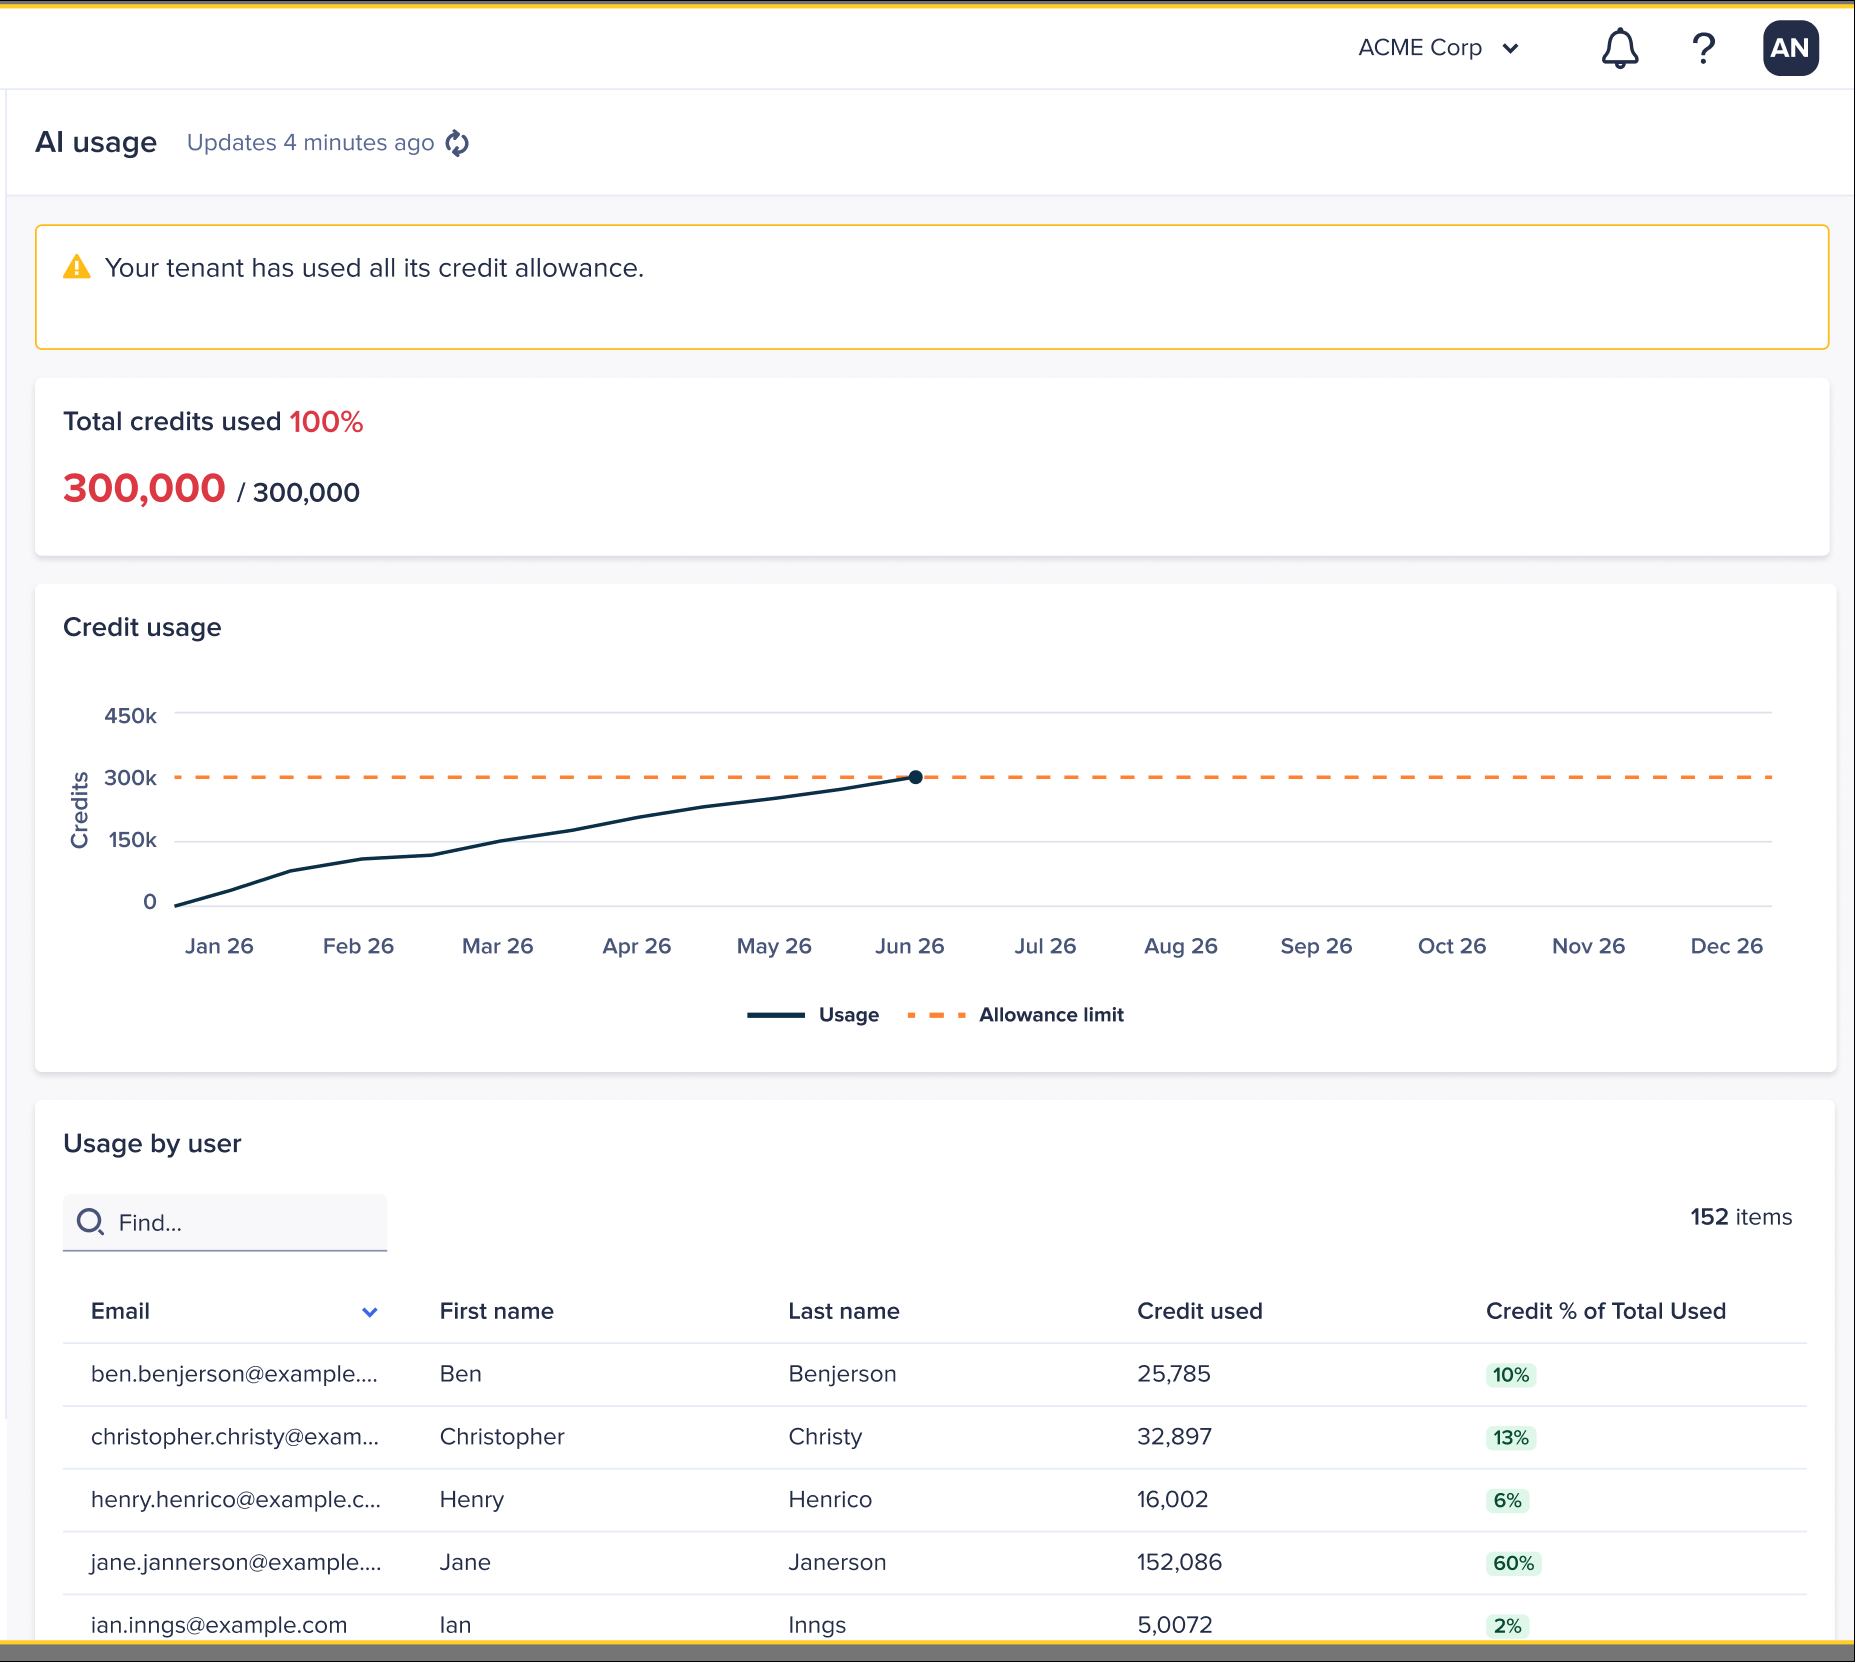The height and width of the screenshot is (1662, 1855).
Task: Click the Updates 4 minutes ago text
Action: coord(310,143)
